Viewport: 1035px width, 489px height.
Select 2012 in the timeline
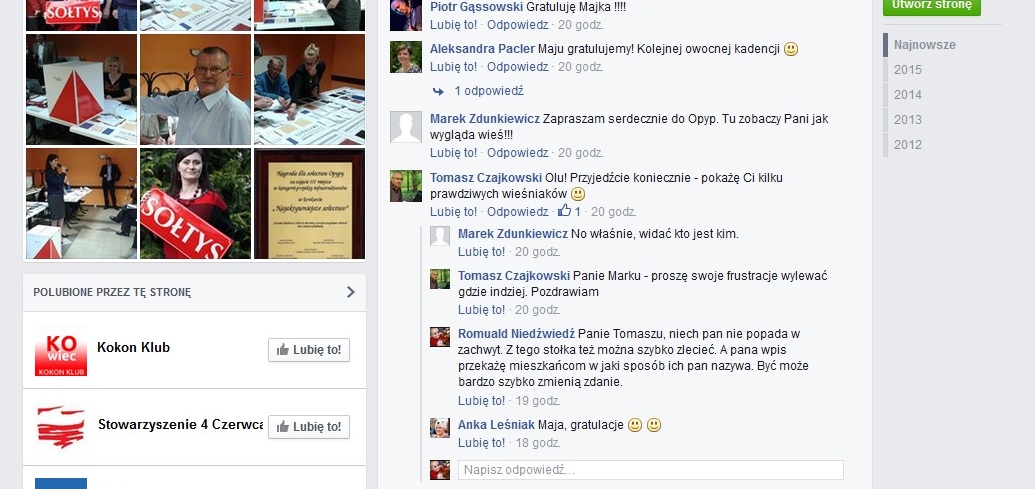pos(908,145)
